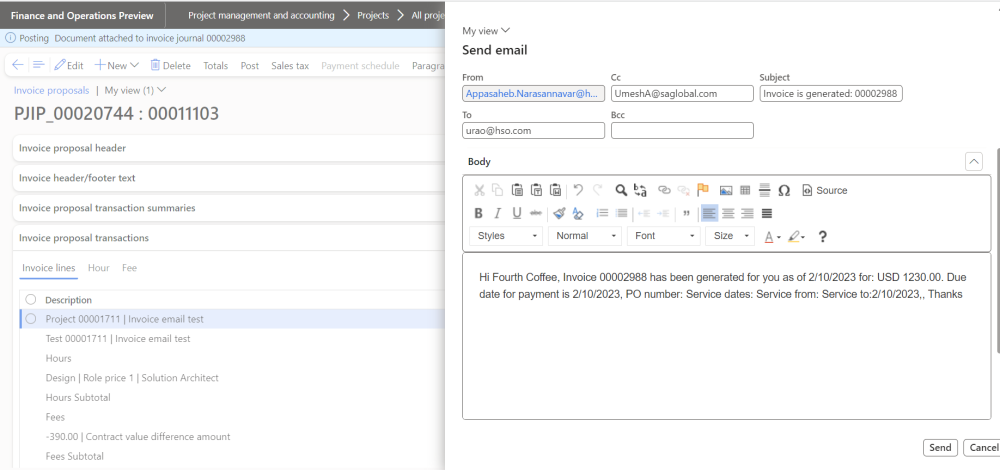Image resolution: width=1000 pixels, height=470 pixels.
Task: Expand Invoice header/footer text section
Action: pos(230,178)
